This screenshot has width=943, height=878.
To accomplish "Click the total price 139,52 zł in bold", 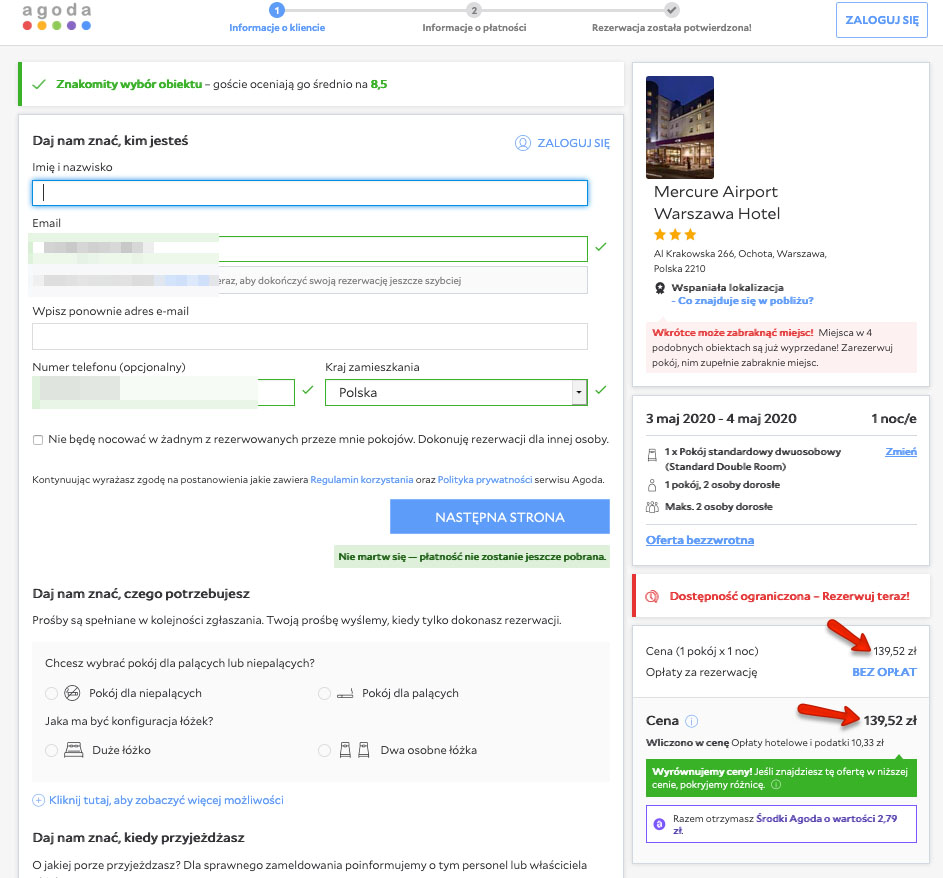I will pos(890,720).
